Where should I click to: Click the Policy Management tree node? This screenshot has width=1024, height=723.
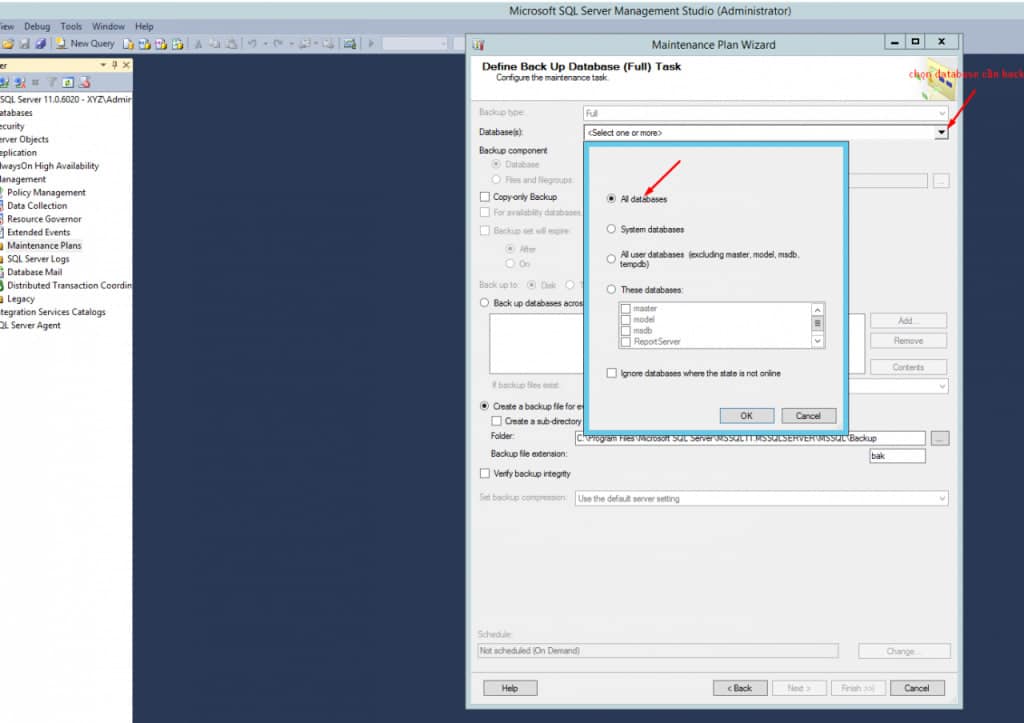(46, 192)
